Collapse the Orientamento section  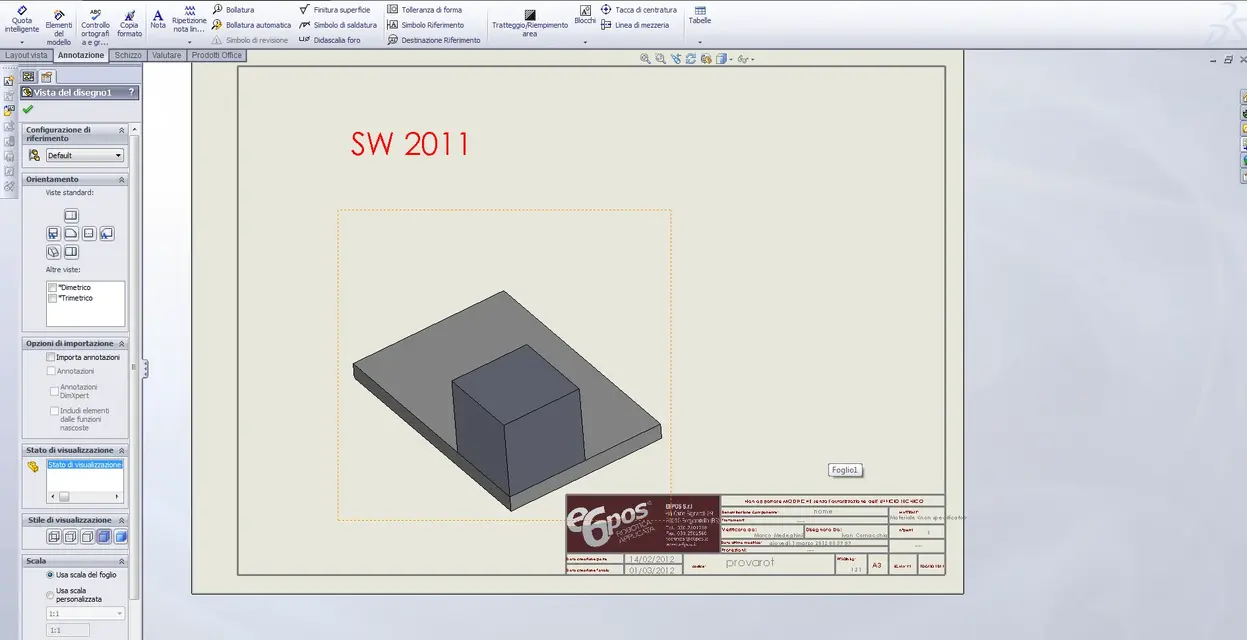tap(122, 180)
